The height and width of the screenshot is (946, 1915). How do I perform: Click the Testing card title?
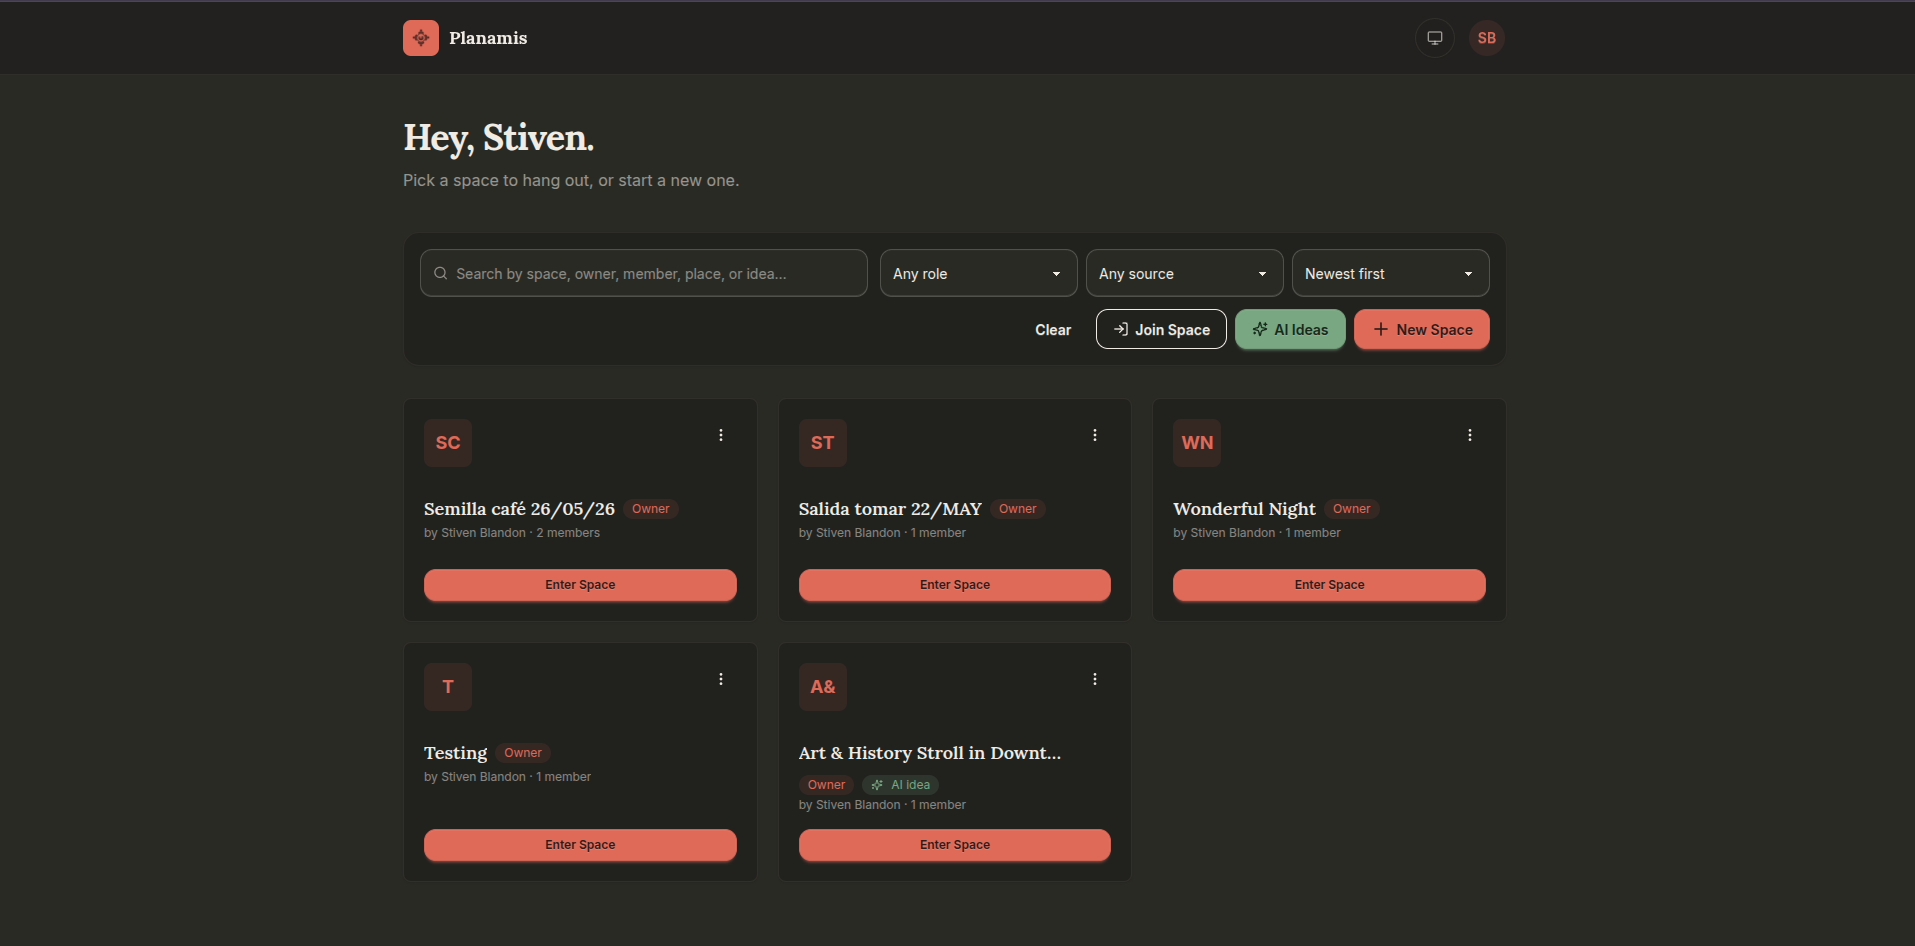click(455, 753)
